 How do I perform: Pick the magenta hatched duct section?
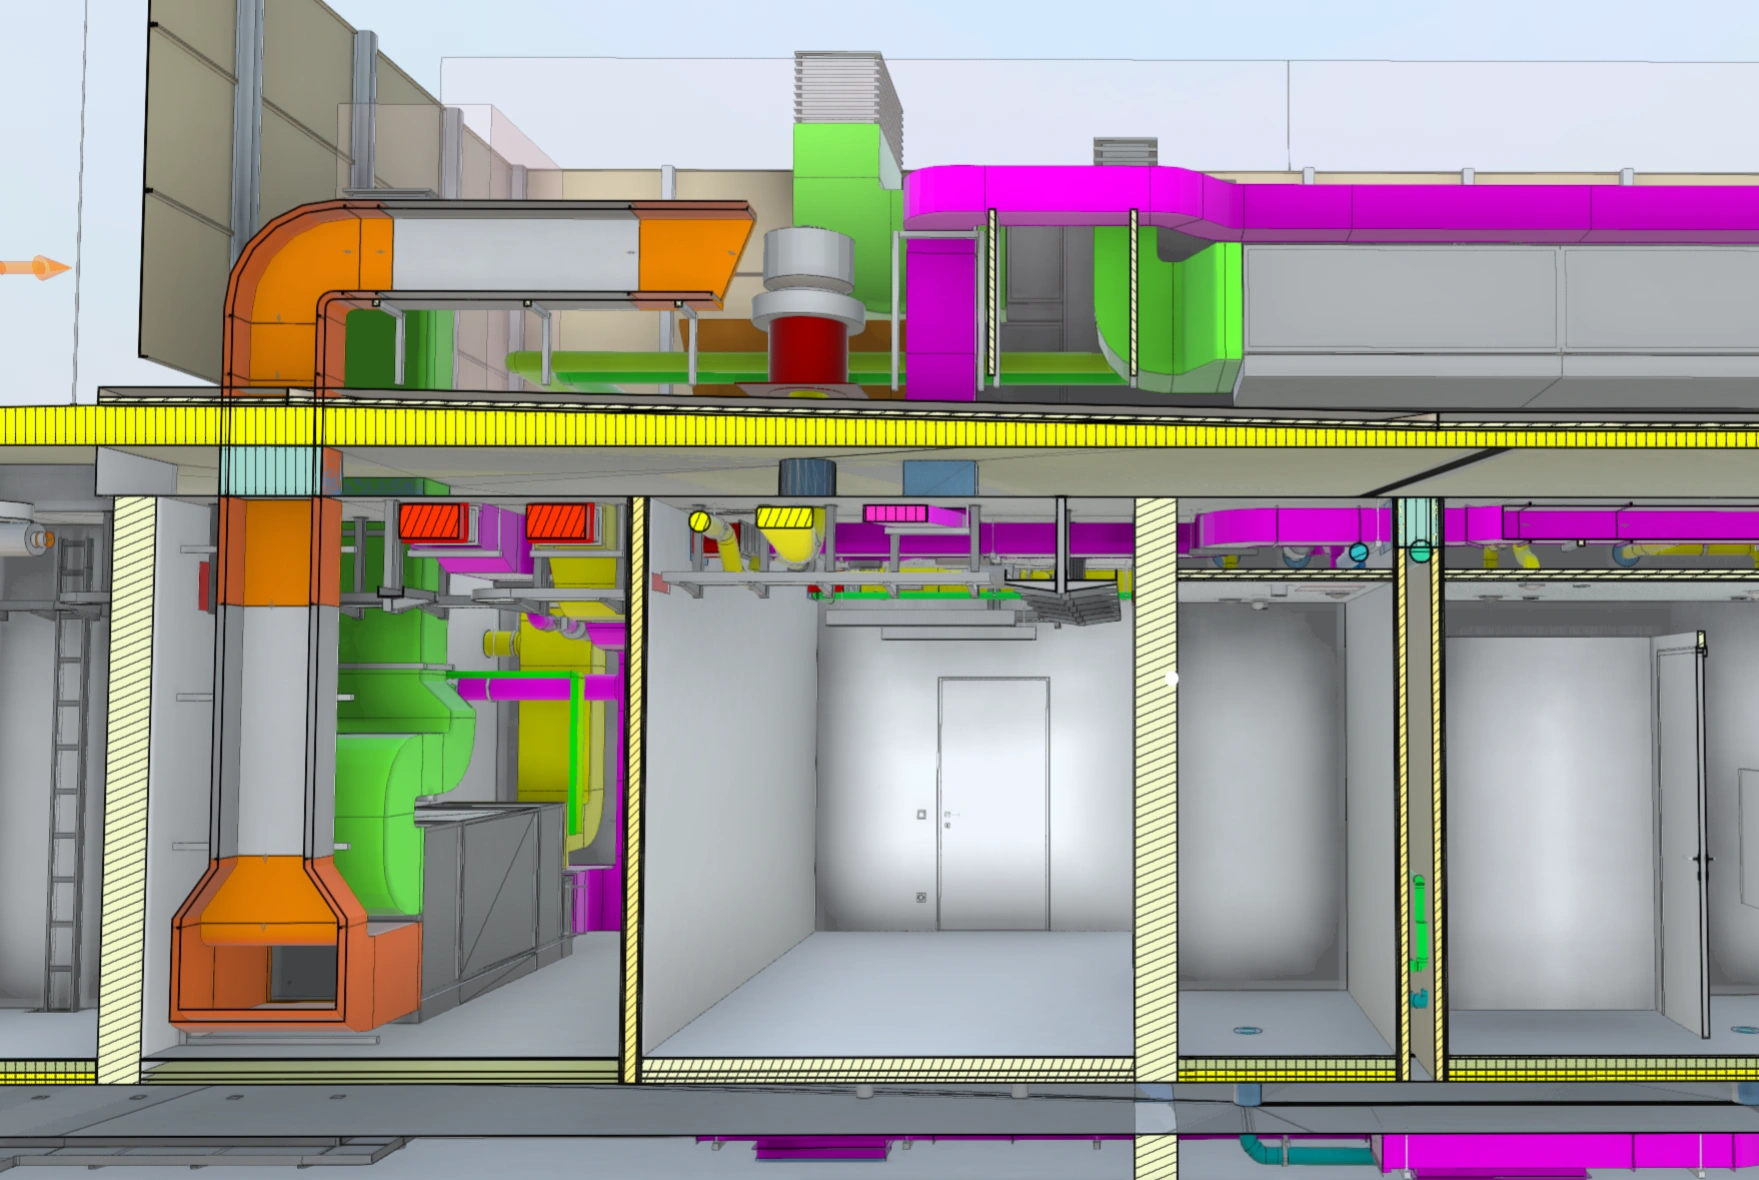[896, 514]
